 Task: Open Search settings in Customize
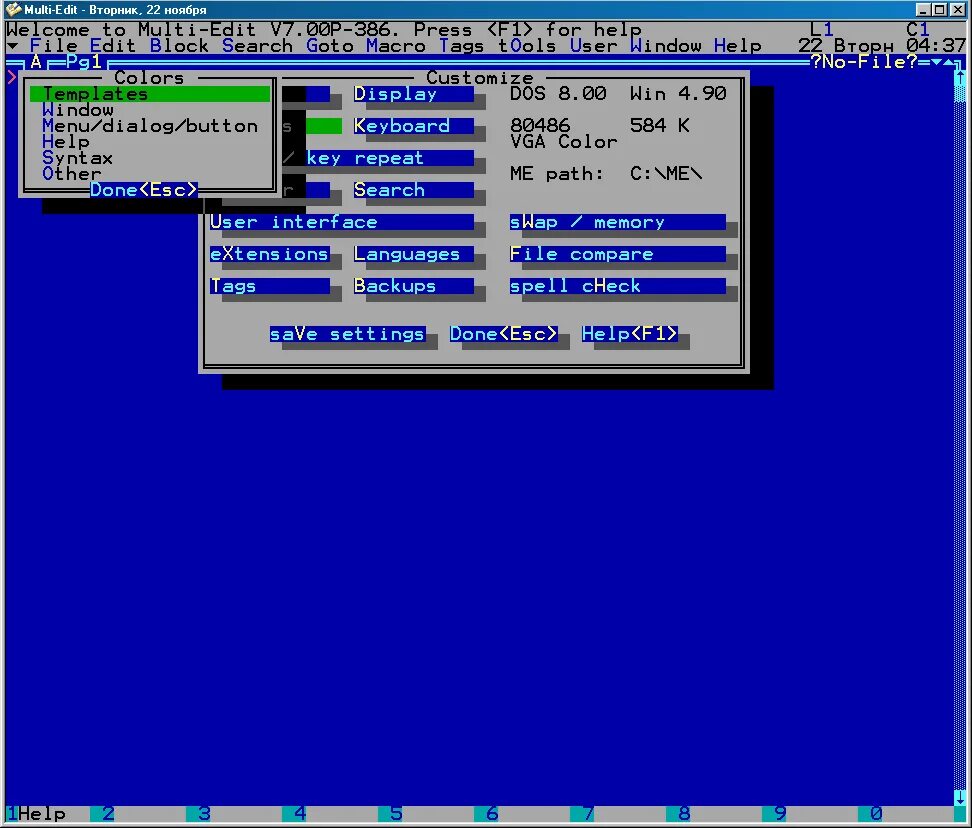tap(413, 190)
